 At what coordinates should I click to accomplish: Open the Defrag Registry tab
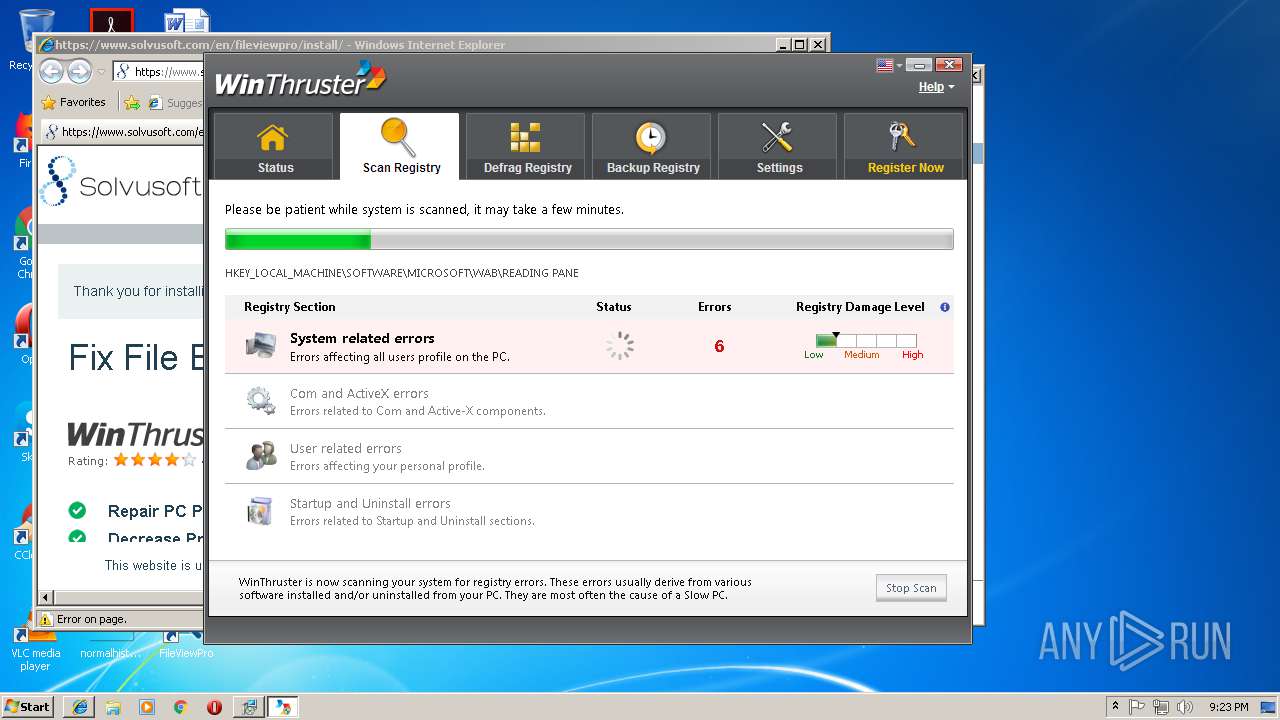(x=526, y=146)
